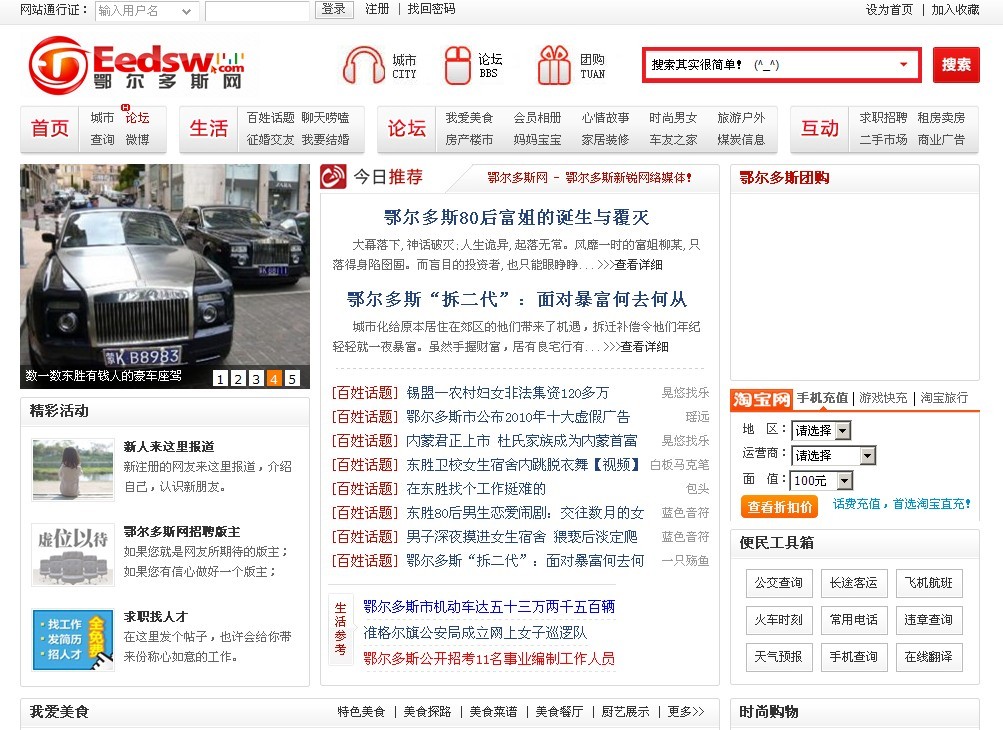Open 在东胜找个工作挺难的 topic
This screenshot has height=730, width=1003.
pos(477,489)
